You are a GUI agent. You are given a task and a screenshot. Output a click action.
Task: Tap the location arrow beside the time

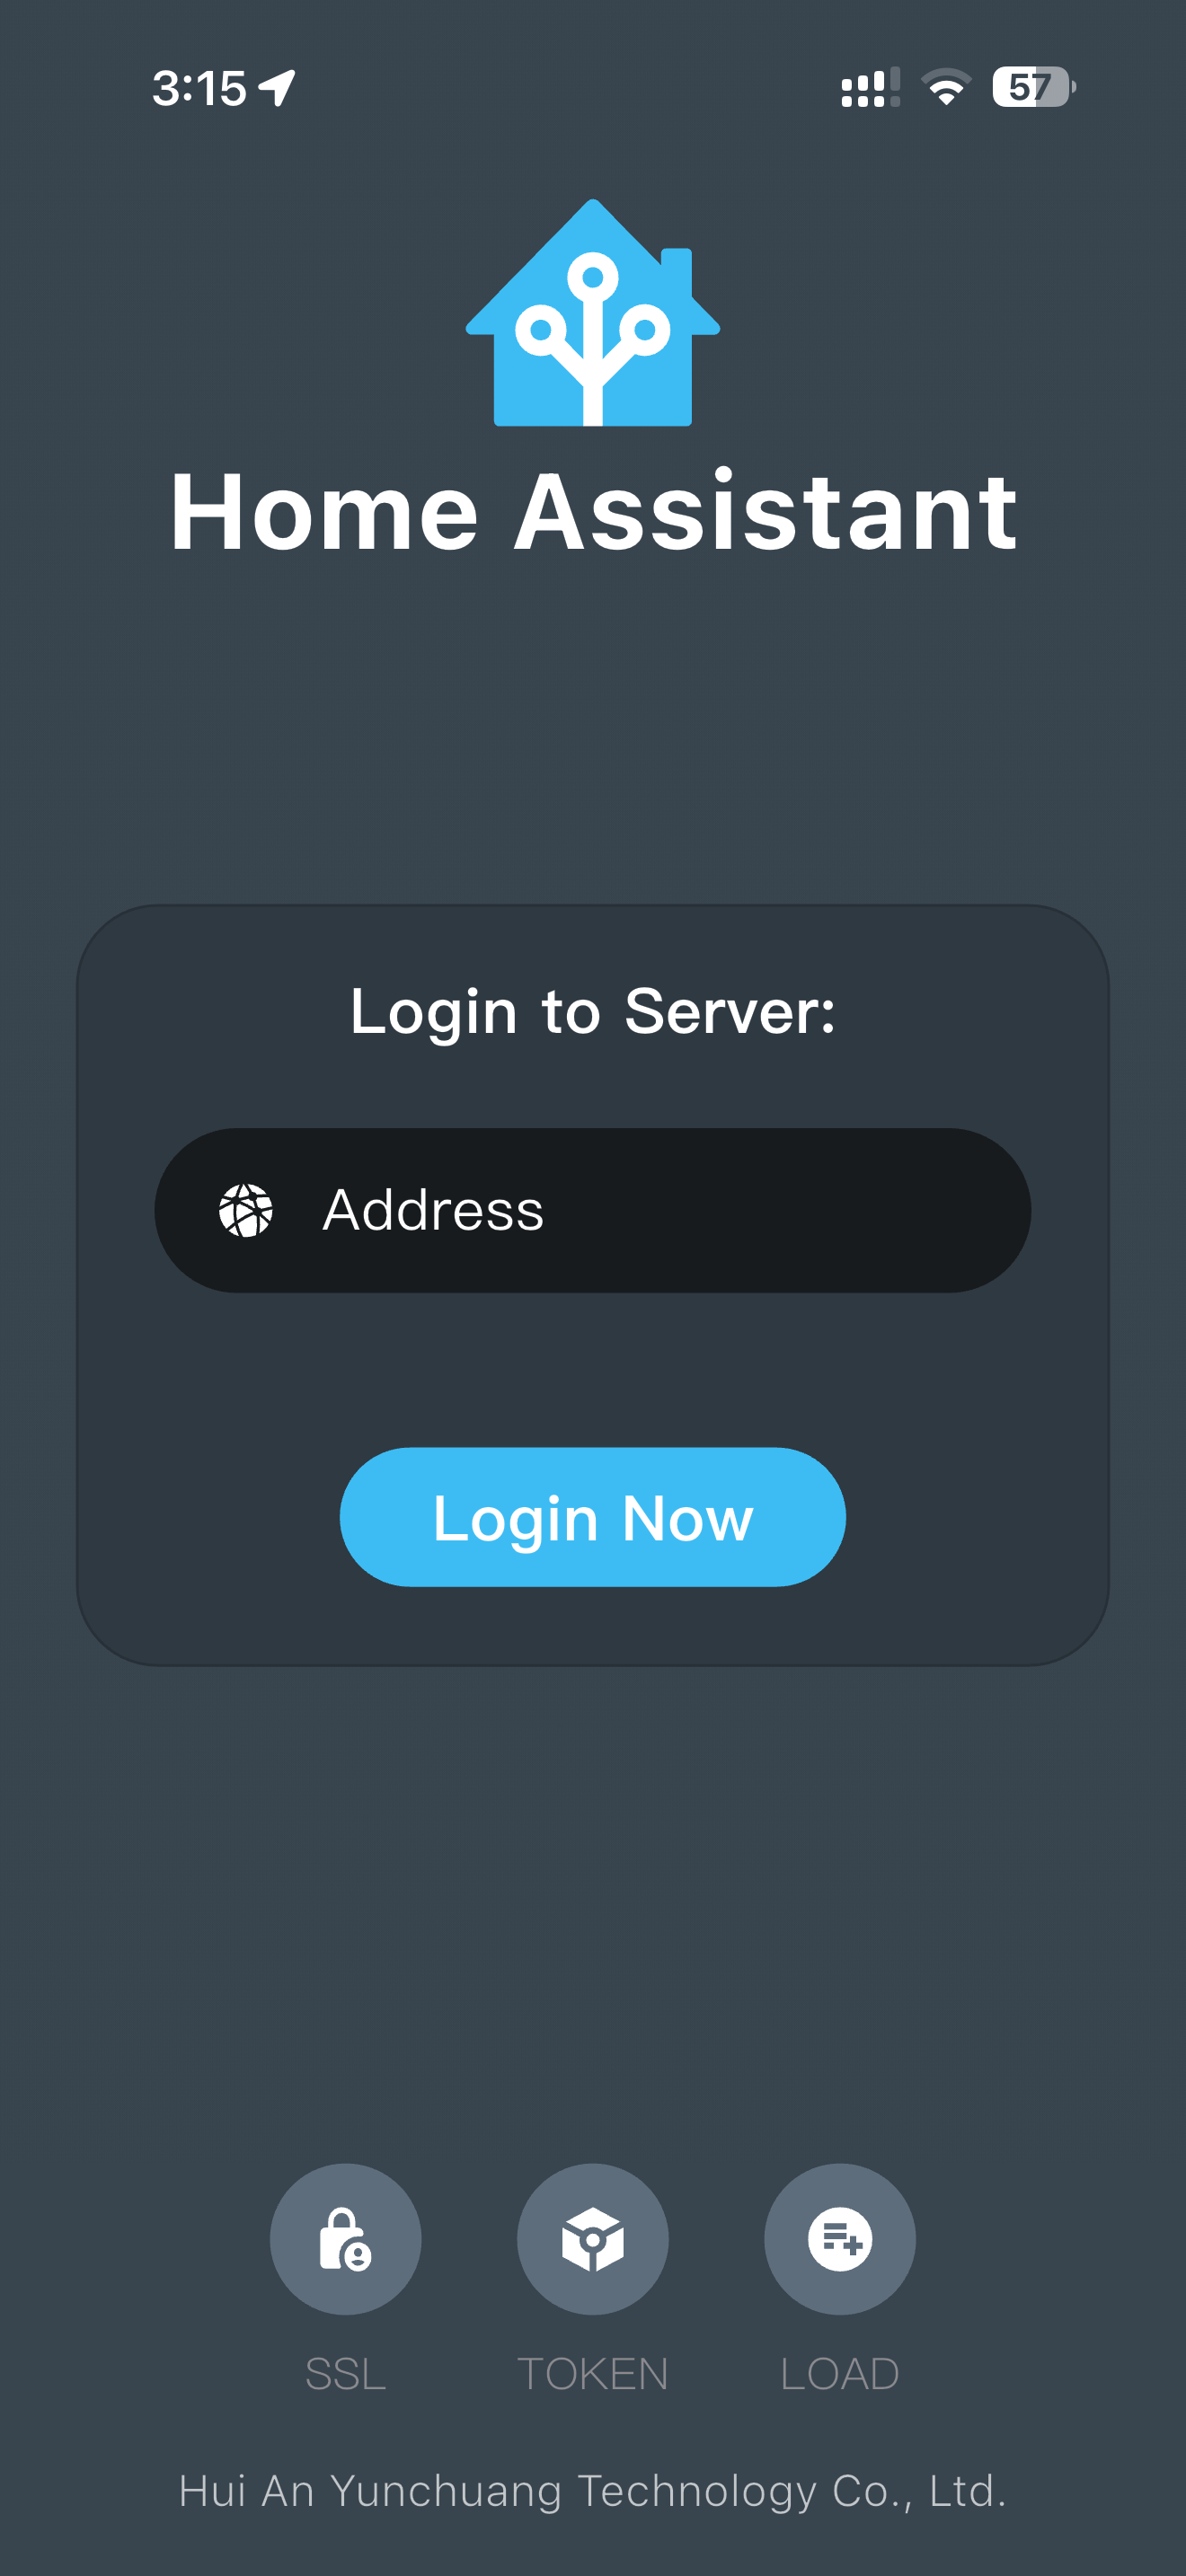[277, 88]
